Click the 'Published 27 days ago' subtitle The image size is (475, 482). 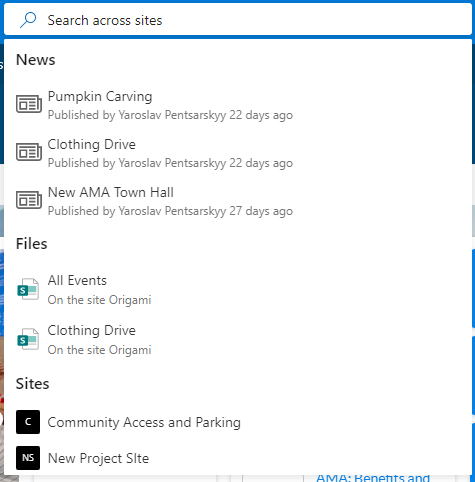[170, 211]
